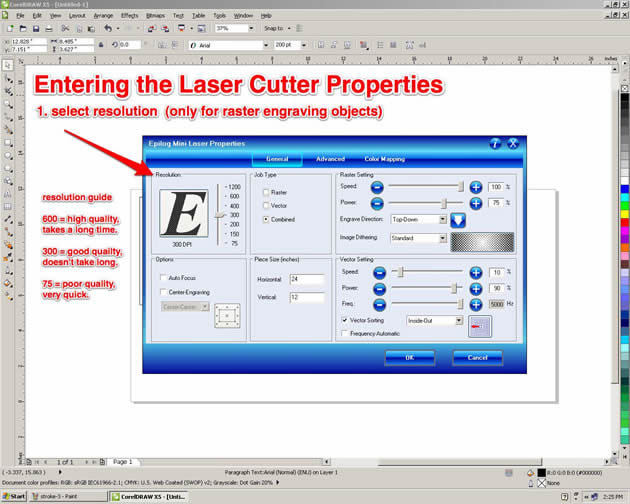Open the 200 pt font size dropdown

(304, 45)
